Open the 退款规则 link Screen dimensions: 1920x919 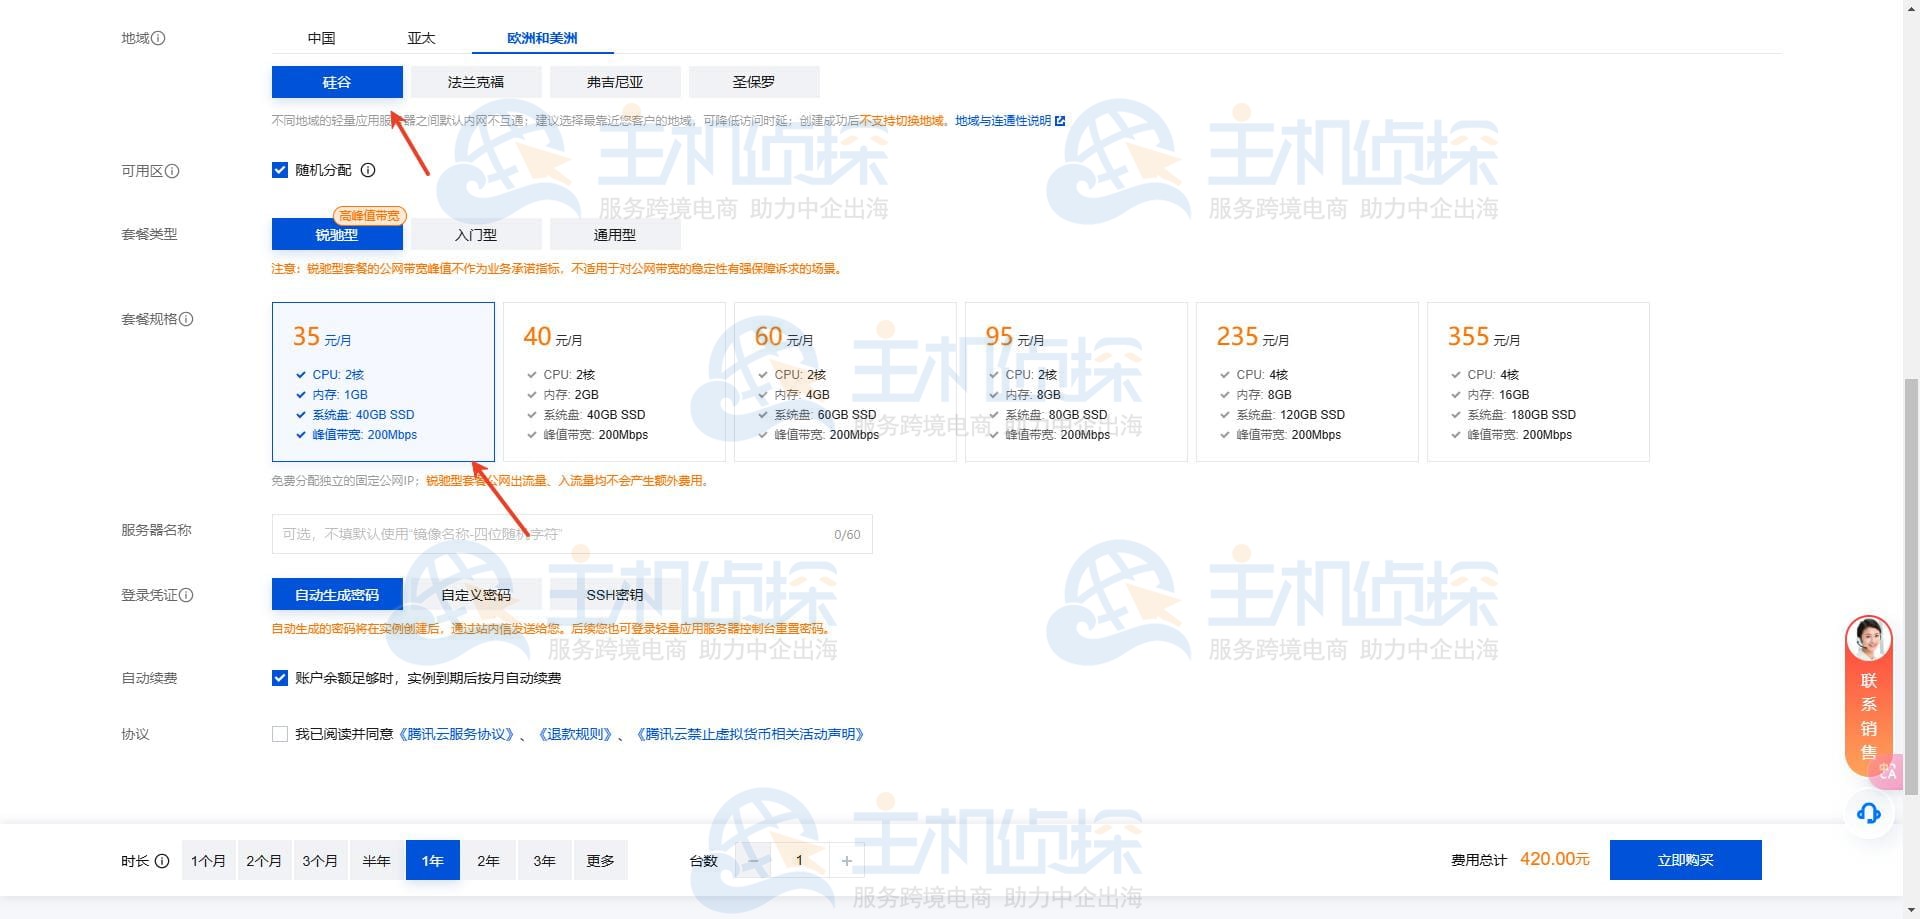tap(575, 734)
